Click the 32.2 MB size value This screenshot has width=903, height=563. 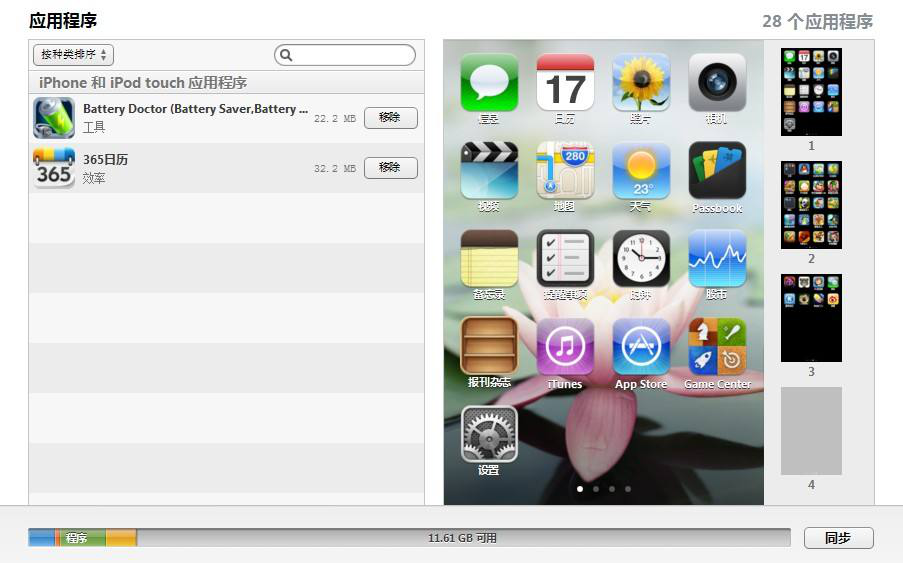tap(335, 169)
